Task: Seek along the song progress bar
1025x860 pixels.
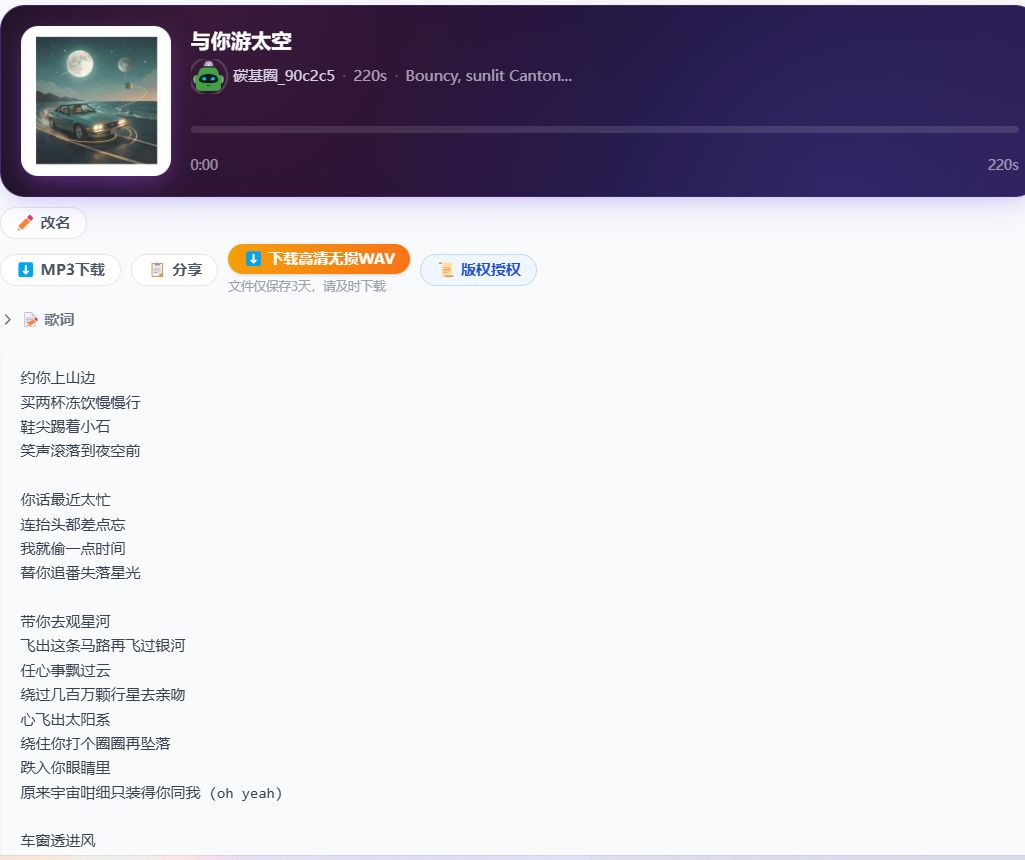Action: pyautogui.click(x=604, y=130)
